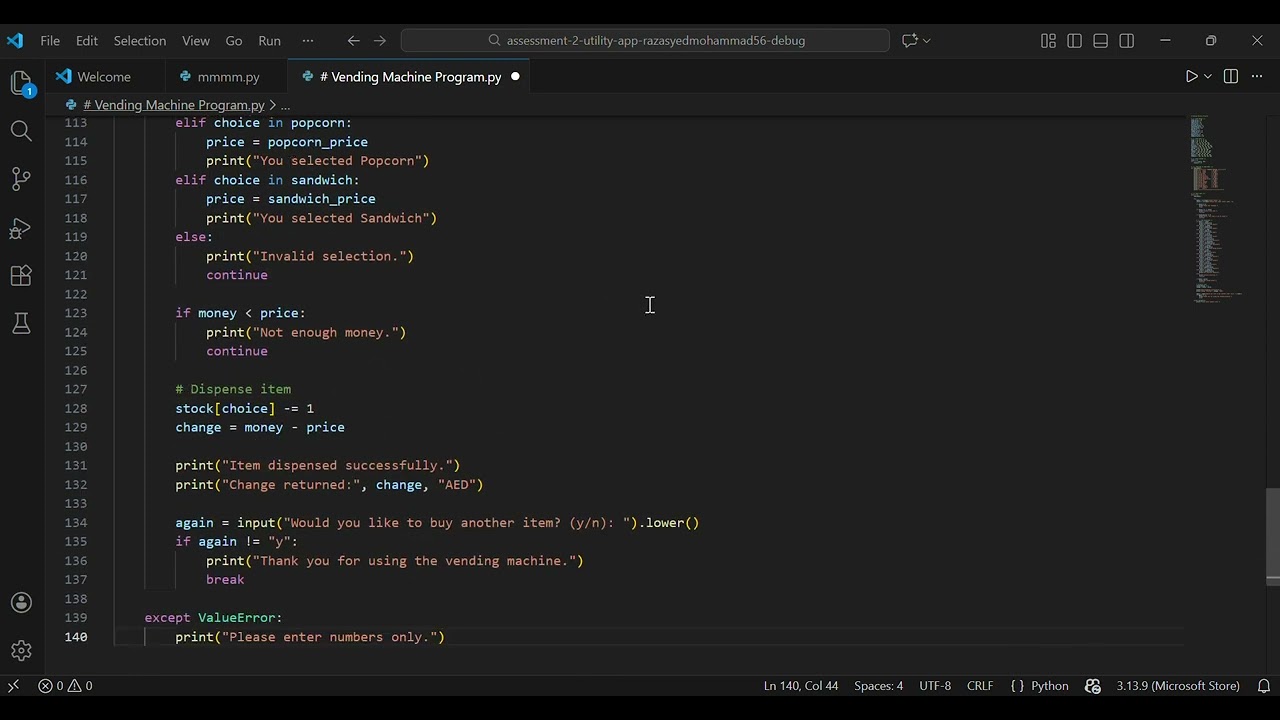Open errors and warnings count in status bar

click(x=66, y=686)
